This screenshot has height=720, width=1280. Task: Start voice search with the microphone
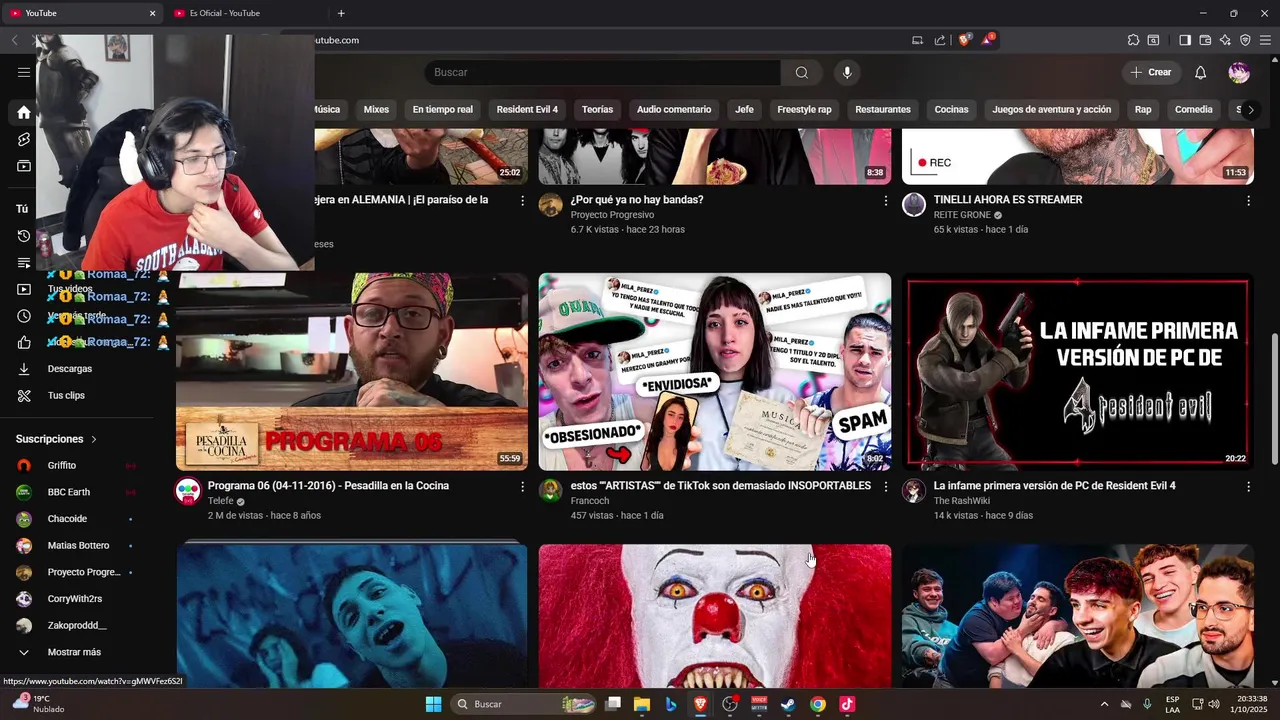click(847, 72)
